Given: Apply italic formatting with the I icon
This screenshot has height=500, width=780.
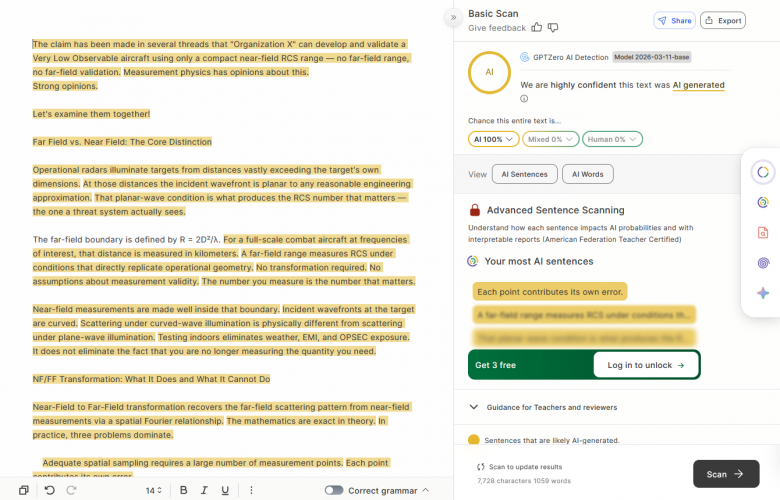Looking at the screenshot, I should (x=204, y=490).
